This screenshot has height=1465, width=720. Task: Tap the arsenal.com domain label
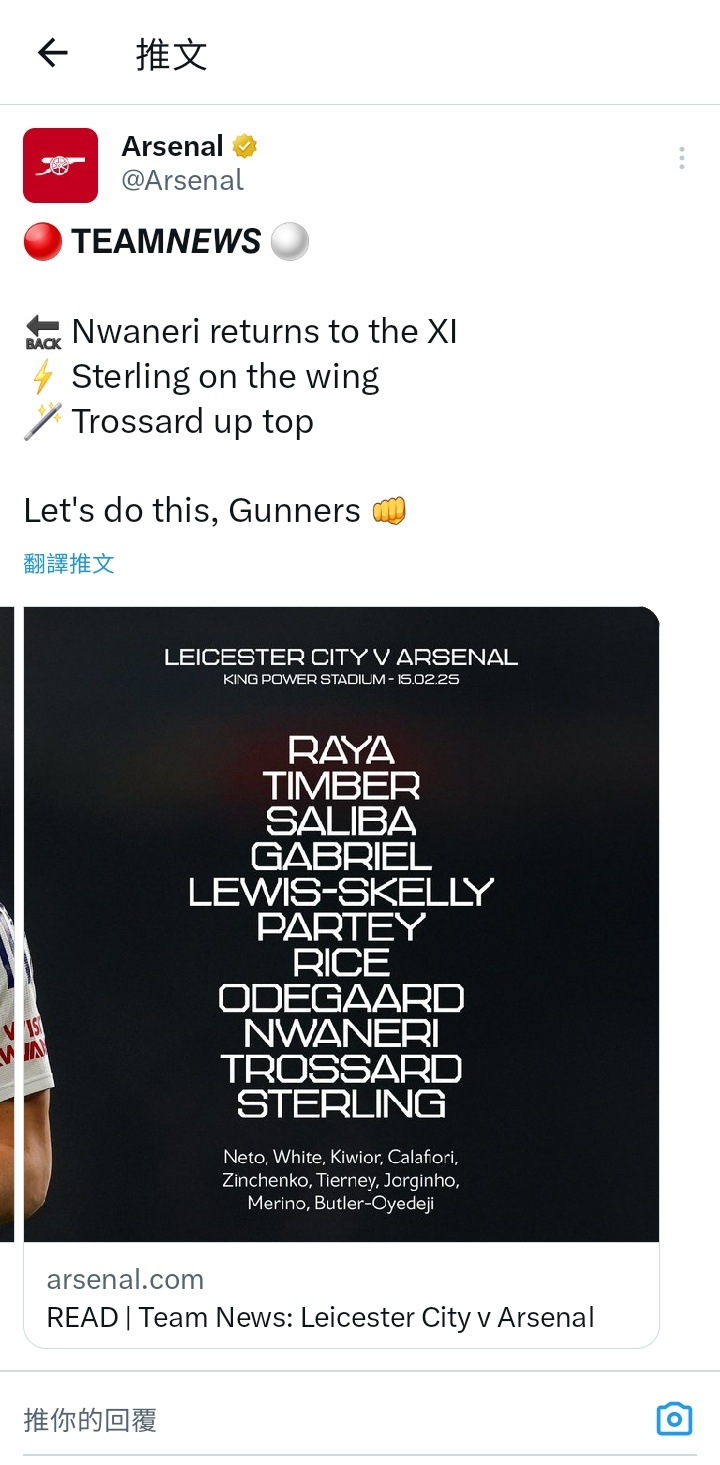tap(125, 1279)
